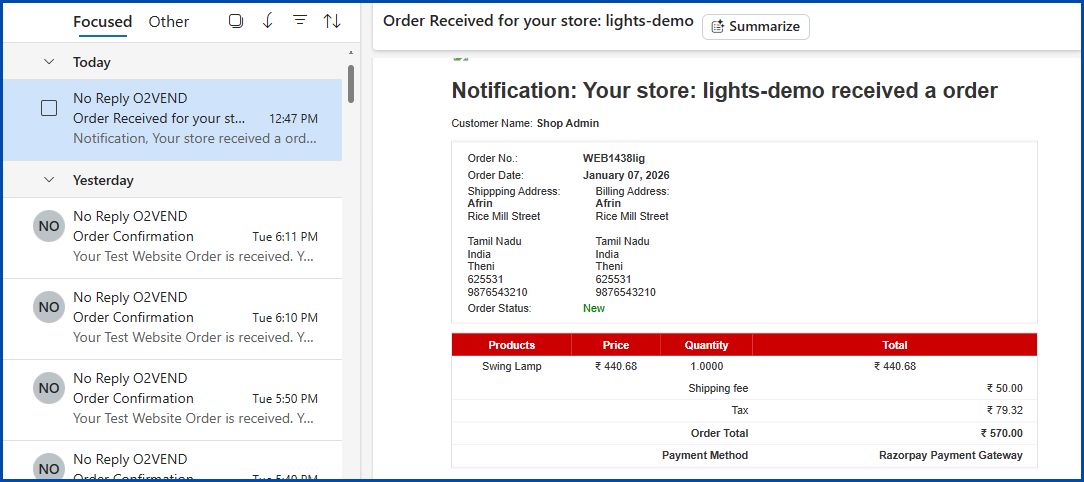Click the order total ₹ 570.00

click(1002, 434)
